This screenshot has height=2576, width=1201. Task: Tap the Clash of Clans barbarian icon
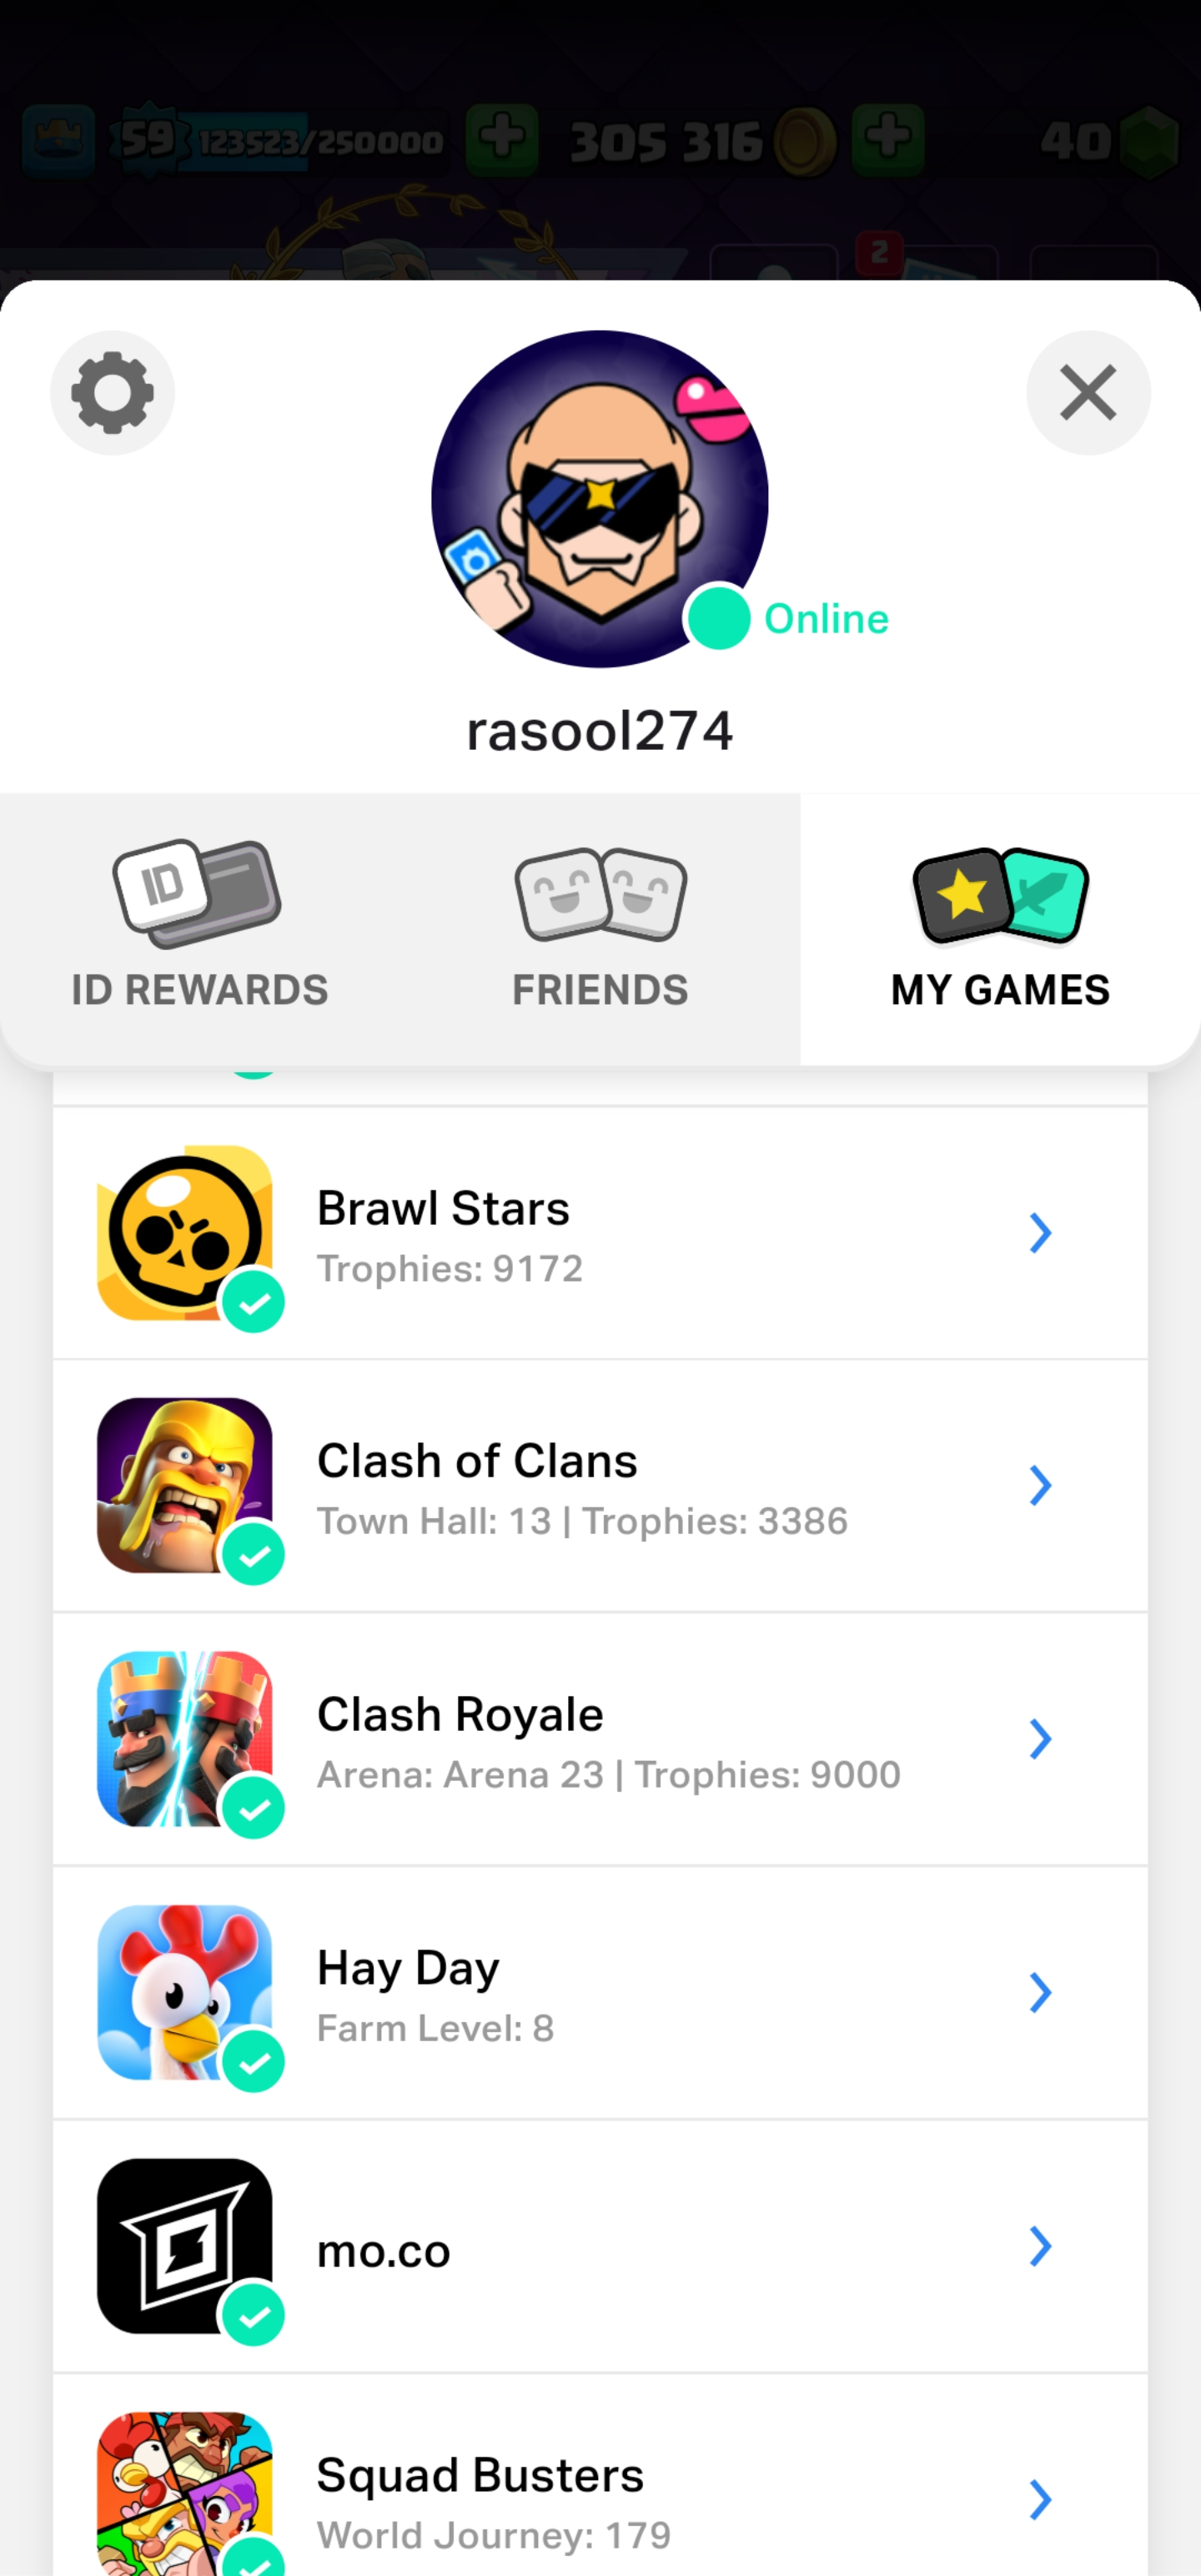pos(184,1485)
